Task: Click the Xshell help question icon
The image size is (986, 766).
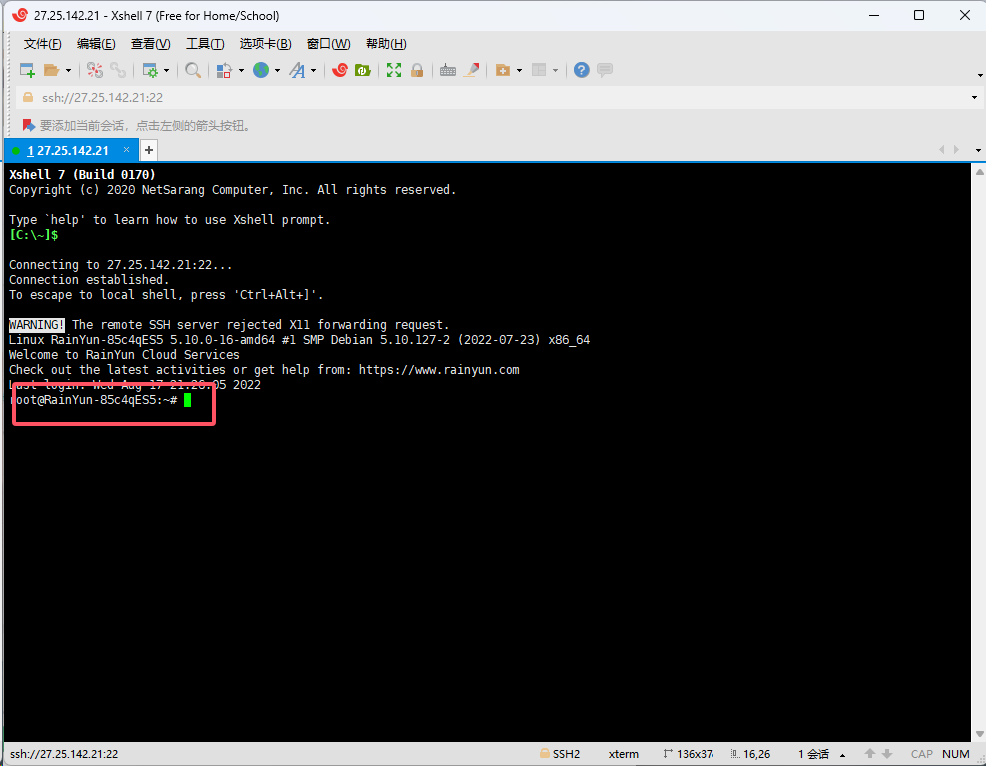Action: click(581, 70)
